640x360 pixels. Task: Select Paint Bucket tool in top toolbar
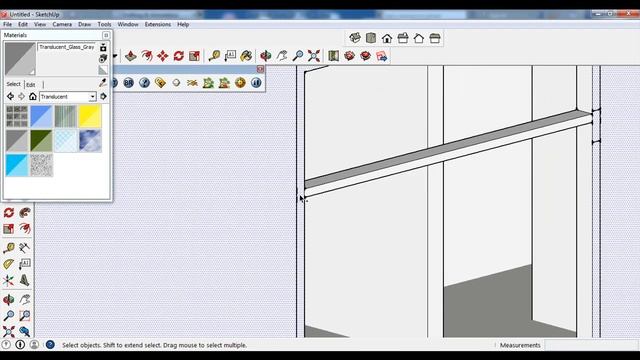coord(246,56)
